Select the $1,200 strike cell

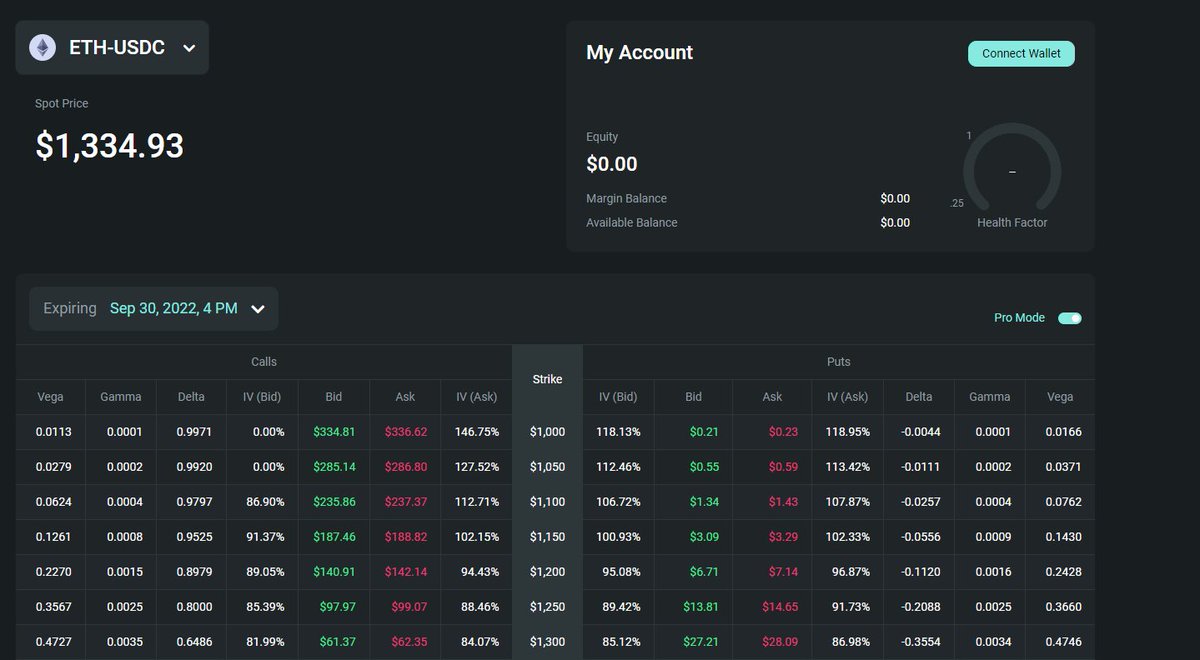pos(547,572)
